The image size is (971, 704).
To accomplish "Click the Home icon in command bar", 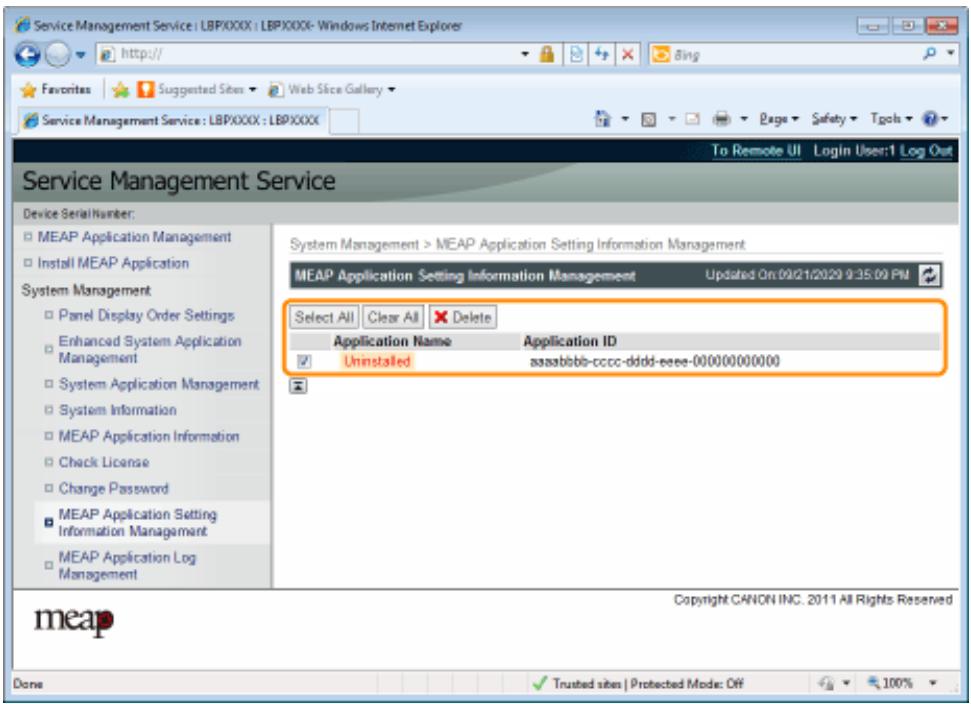I will [x=602, y=118].
